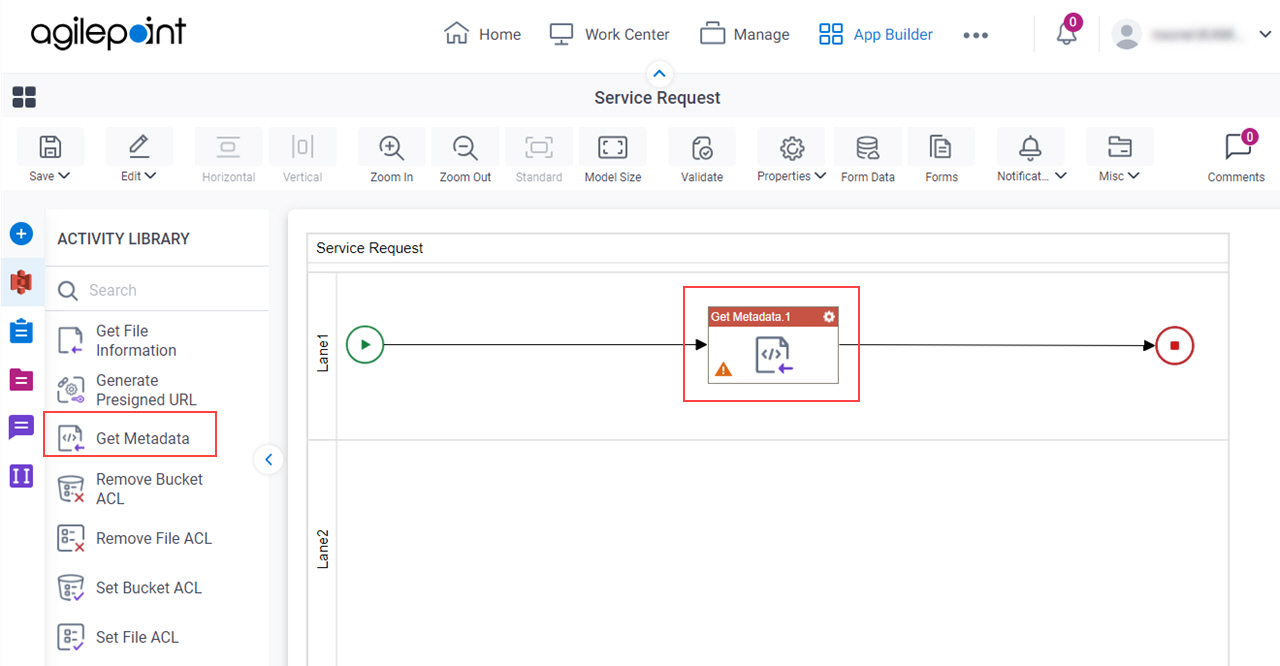Zoom Out of the process model
Viewport: 1280px width, 666px height.
click(465, 156)
